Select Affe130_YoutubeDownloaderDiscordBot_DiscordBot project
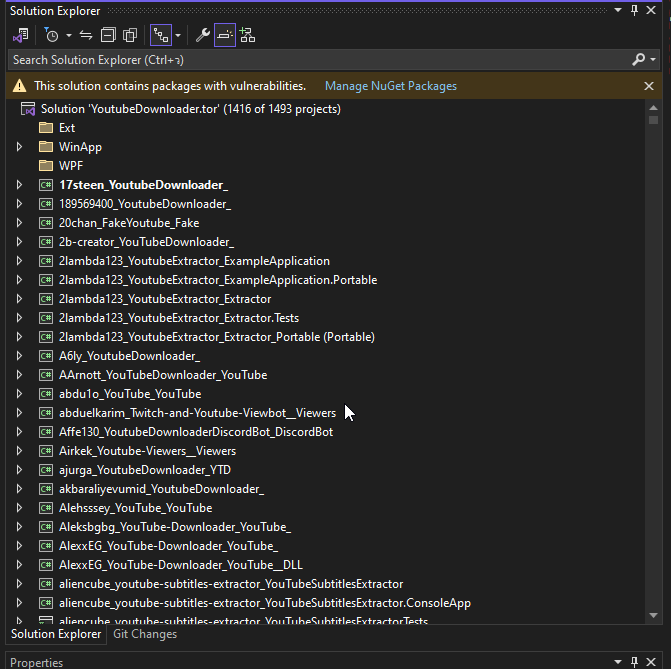This screenshot has width=671, height=669. click(196, 432)
